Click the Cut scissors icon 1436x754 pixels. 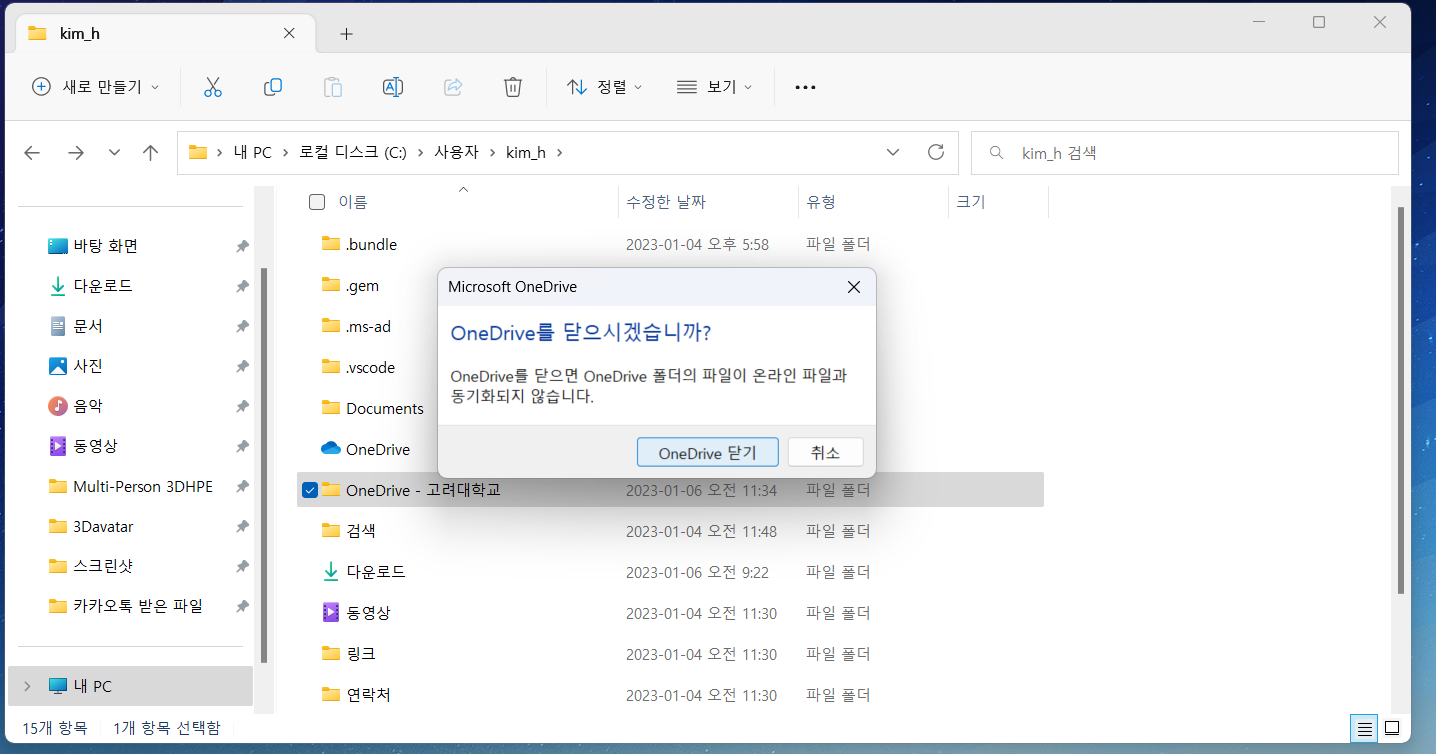[212, 87]
